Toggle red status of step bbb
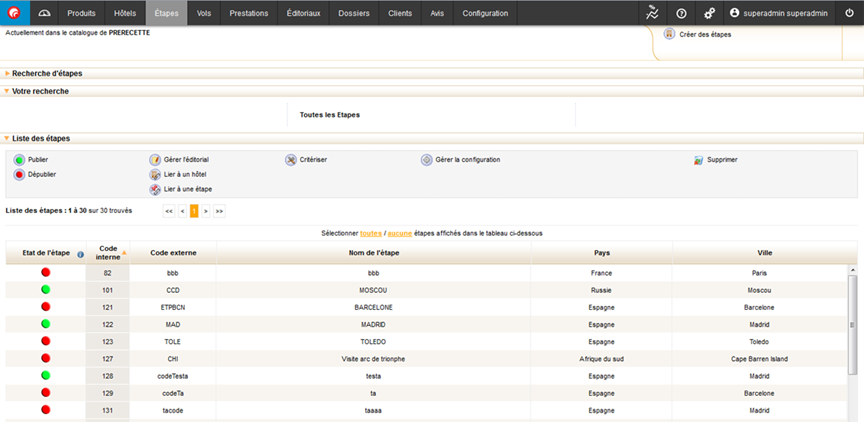This screenshot has height=422, width=864. [45, 272]
